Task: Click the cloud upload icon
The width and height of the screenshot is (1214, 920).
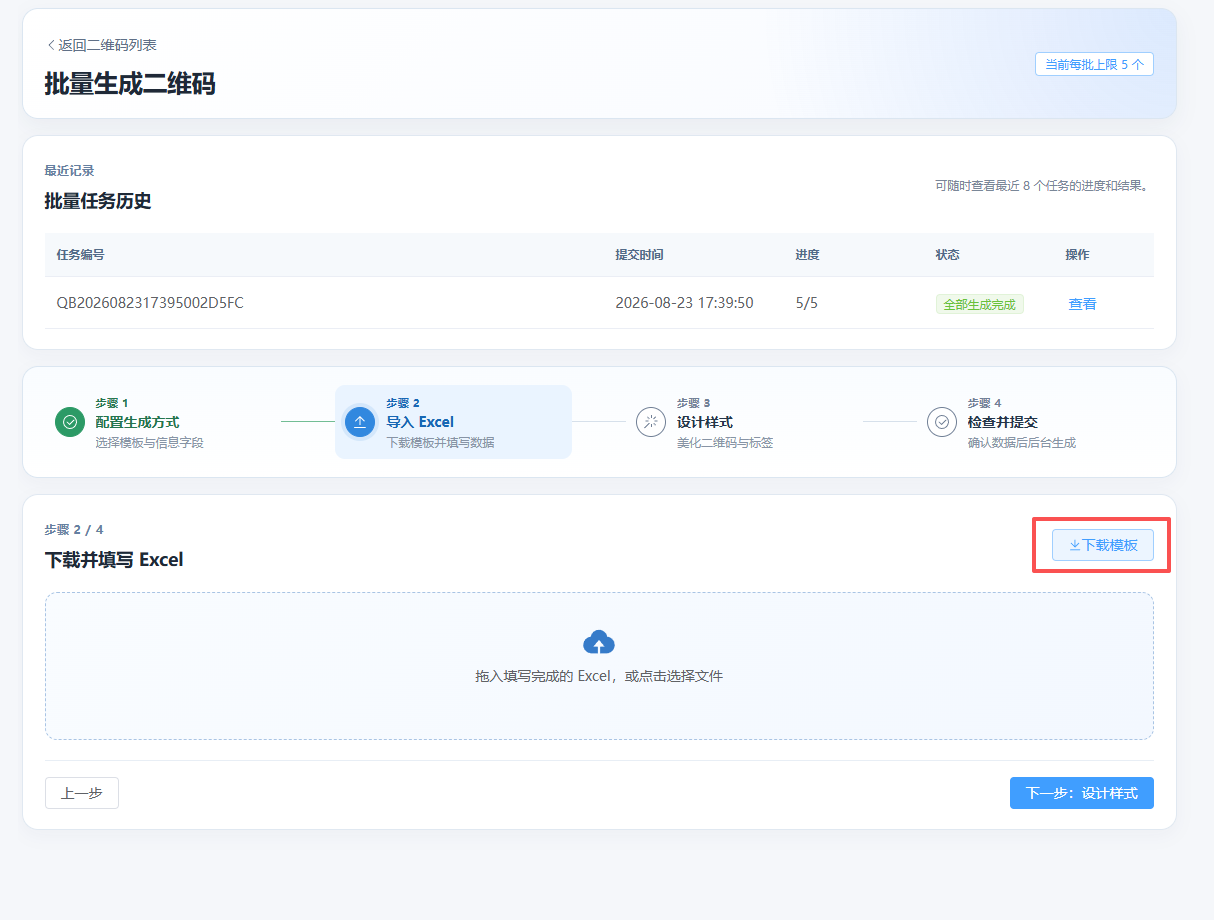Action: click(599, 642)
